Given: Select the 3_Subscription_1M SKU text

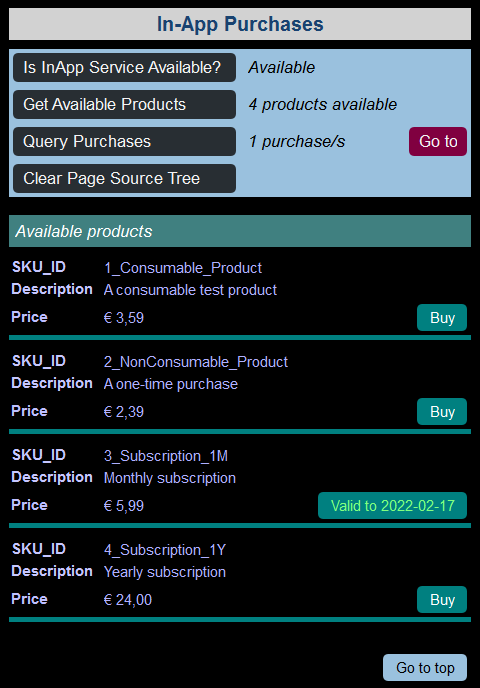Looking at the screenshot, I should pos(166,456).
